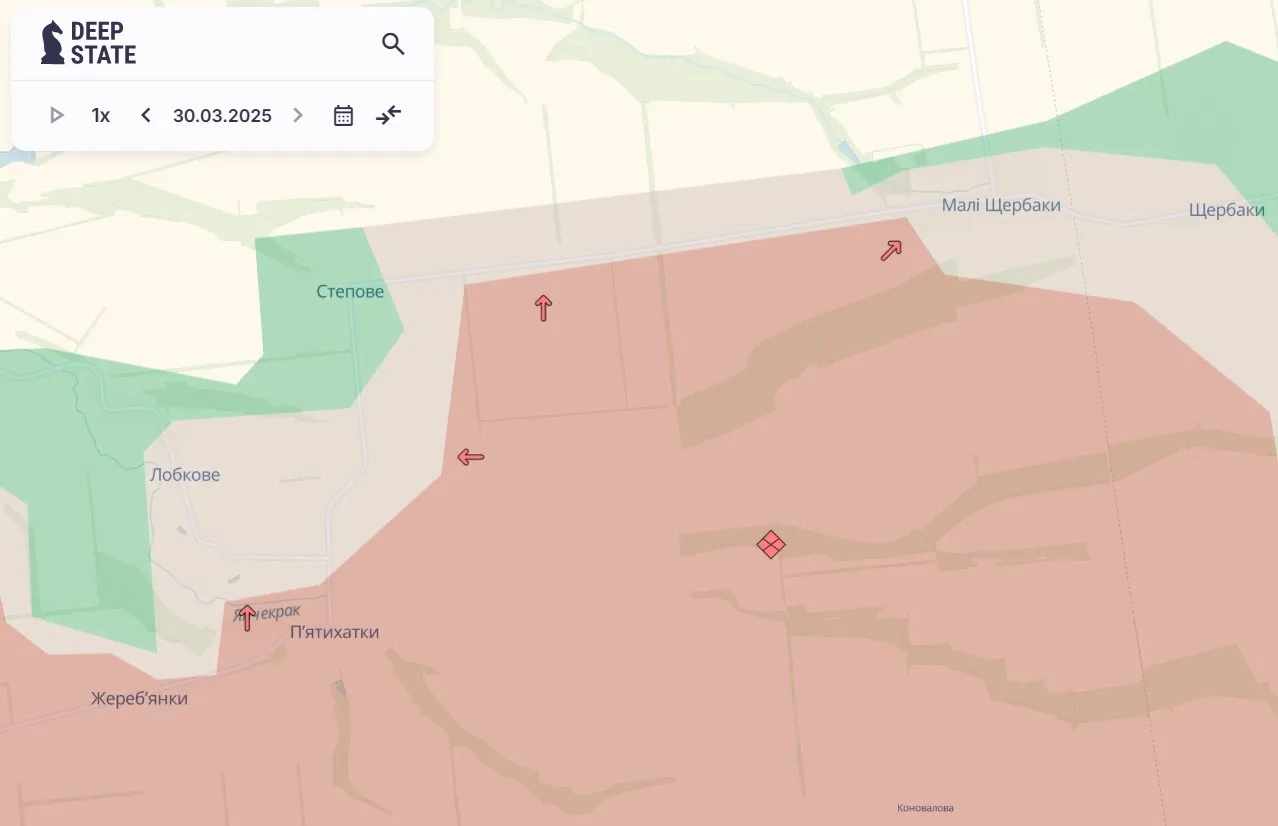The width and height of the screenshot is (1278, 826).
Task: Select the upward attack arrow east of Степове
Action: pos(543,308)
